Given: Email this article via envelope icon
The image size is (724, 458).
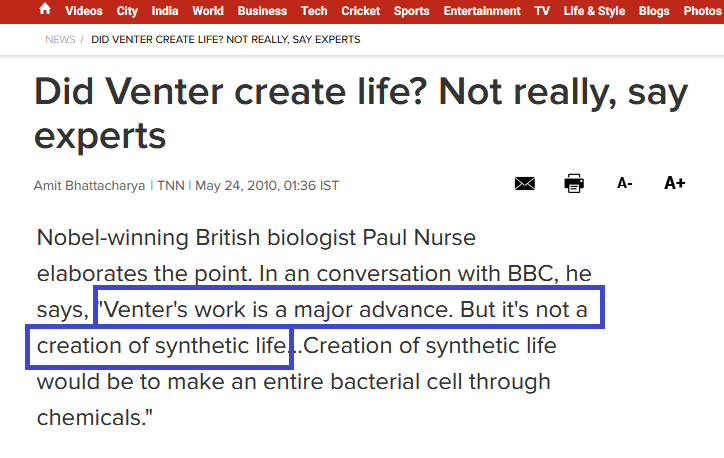Looking at the screenshot, I should (x=525, y=184).
